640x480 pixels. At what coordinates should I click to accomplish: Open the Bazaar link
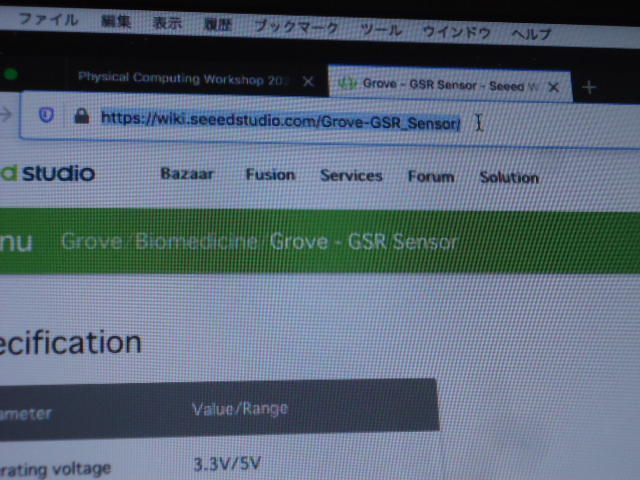[187, 174]
